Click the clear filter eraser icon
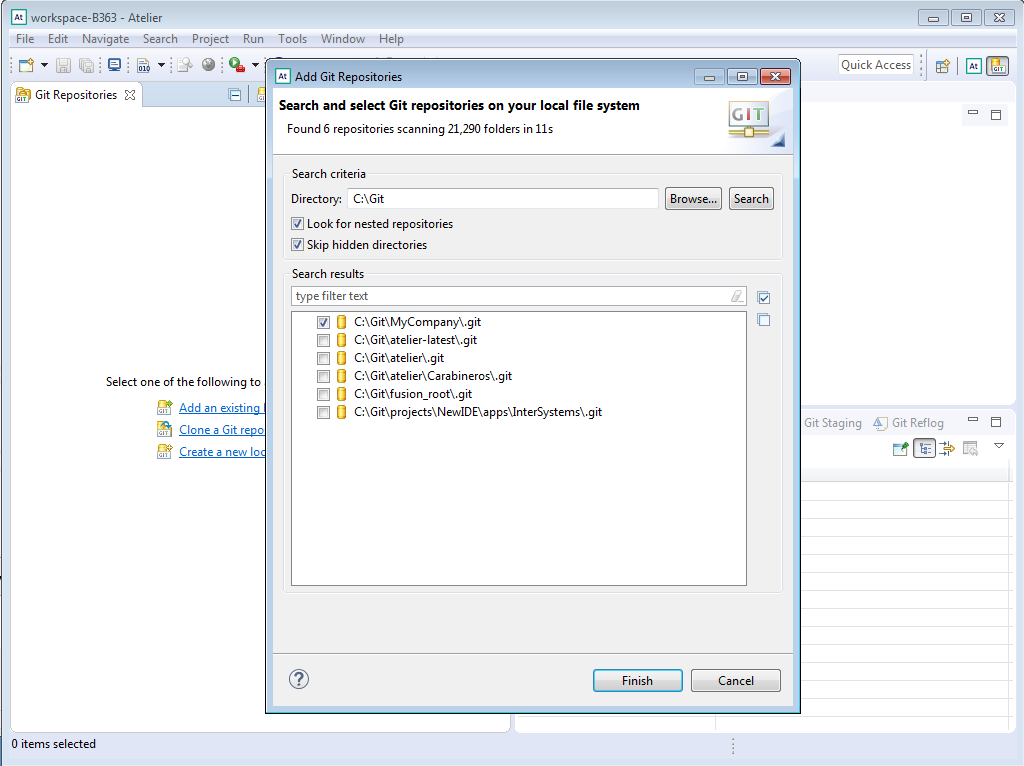 (x=737, y=296)
